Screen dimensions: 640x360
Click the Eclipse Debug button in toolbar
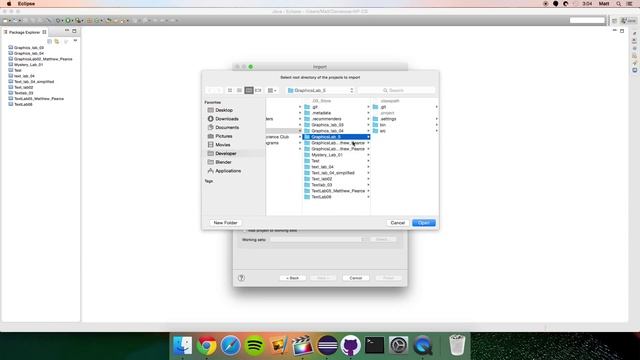tap(59, 20)
